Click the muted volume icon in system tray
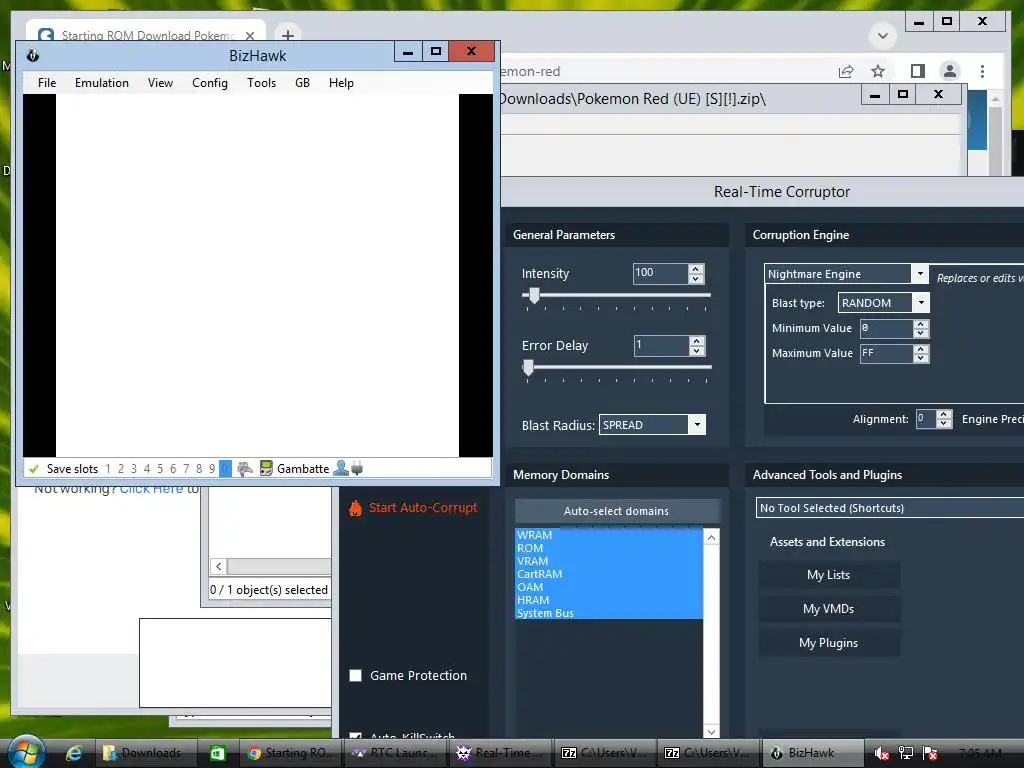Image resolution: width=1024 pixels, height=768 pixels. click(881, 753)
